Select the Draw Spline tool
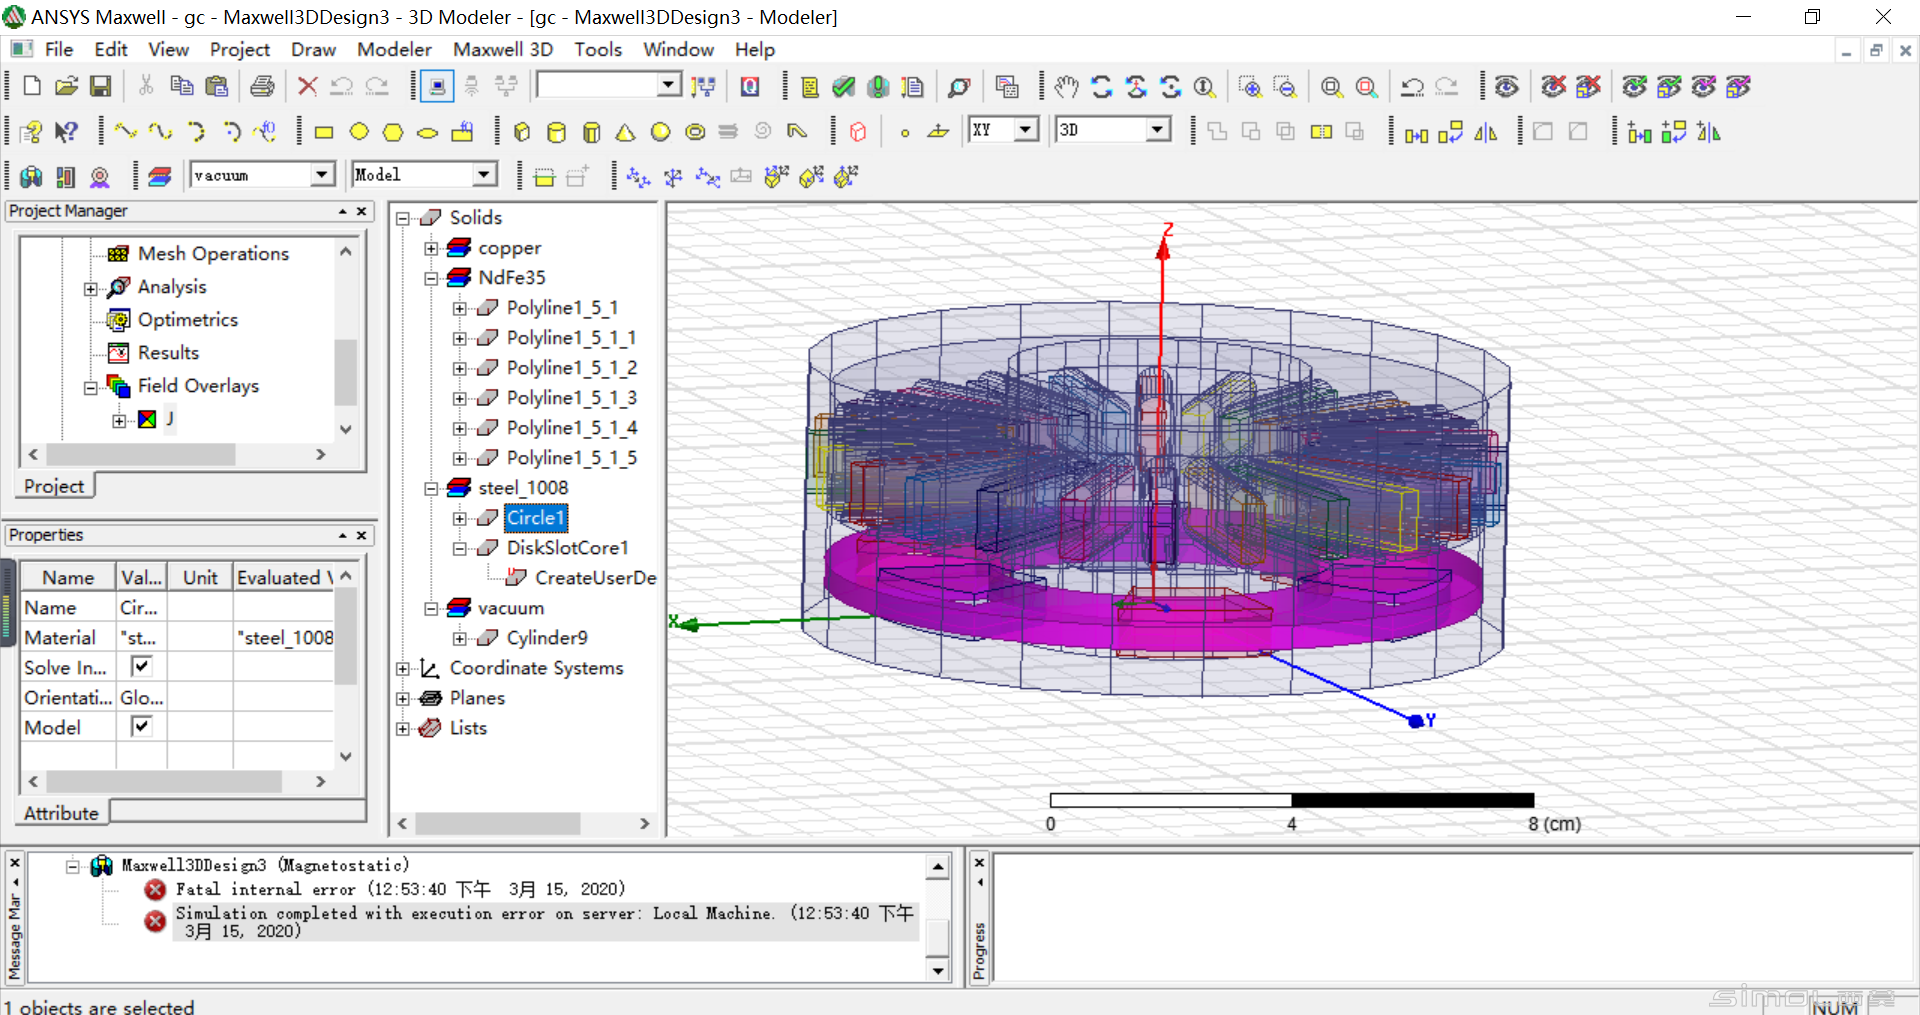Screen dimensions: 1920x1015 [160, 131]
